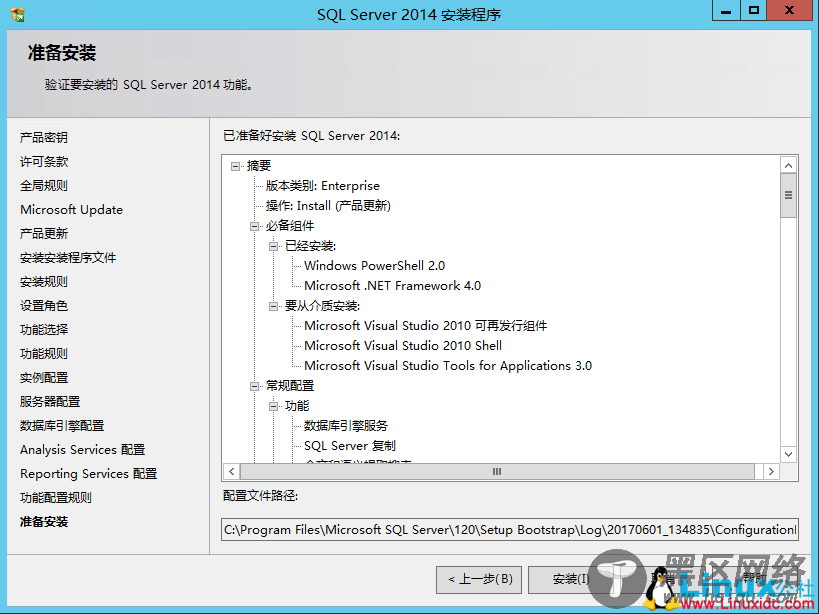
Task: Select the SQL Server 复制 tree row
Action: (x=350, y=446)
